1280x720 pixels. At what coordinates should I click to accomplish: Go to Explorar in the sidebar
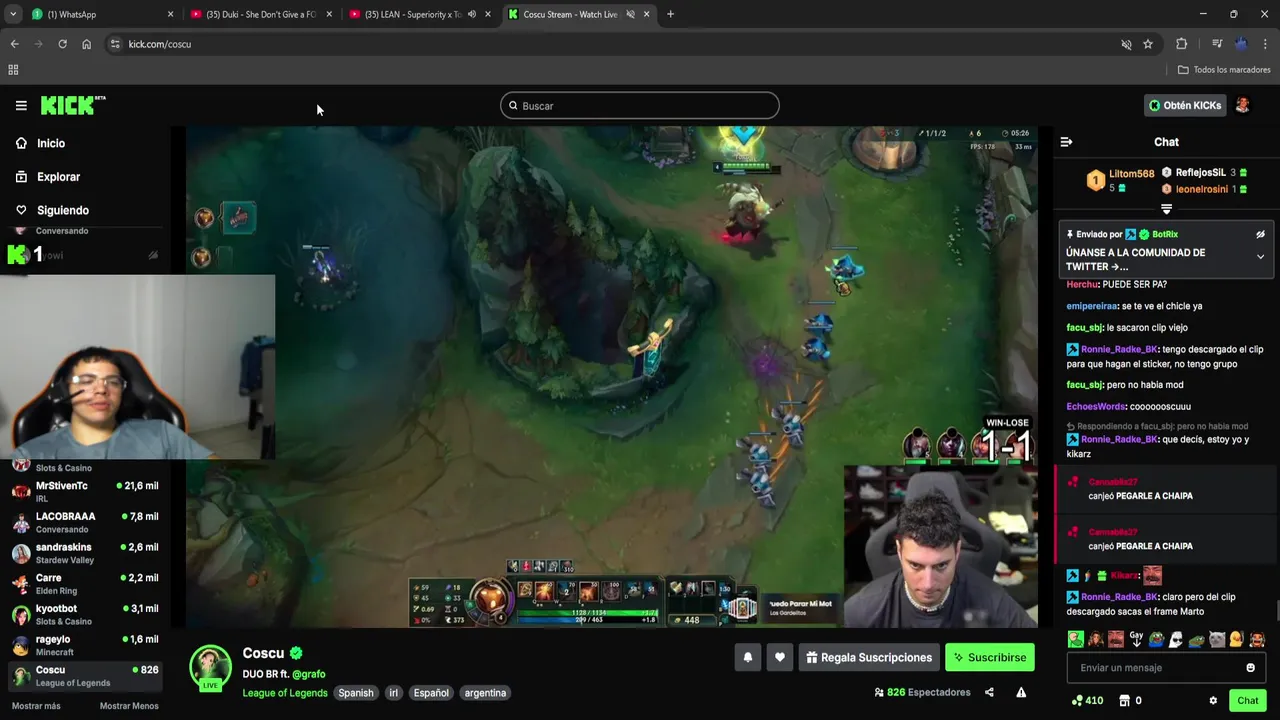coord(58,177)
